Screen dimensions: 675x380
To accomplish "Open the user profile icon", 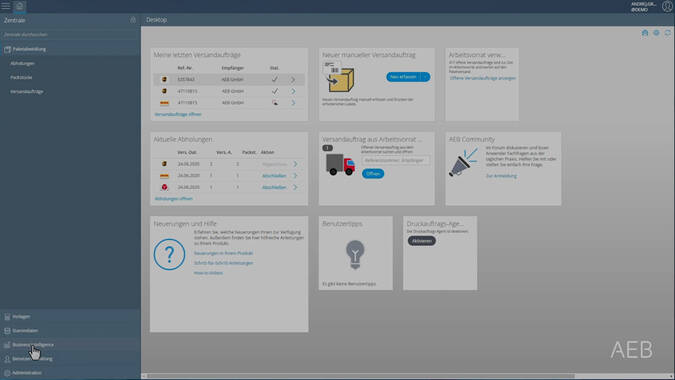I will (667, 6).
